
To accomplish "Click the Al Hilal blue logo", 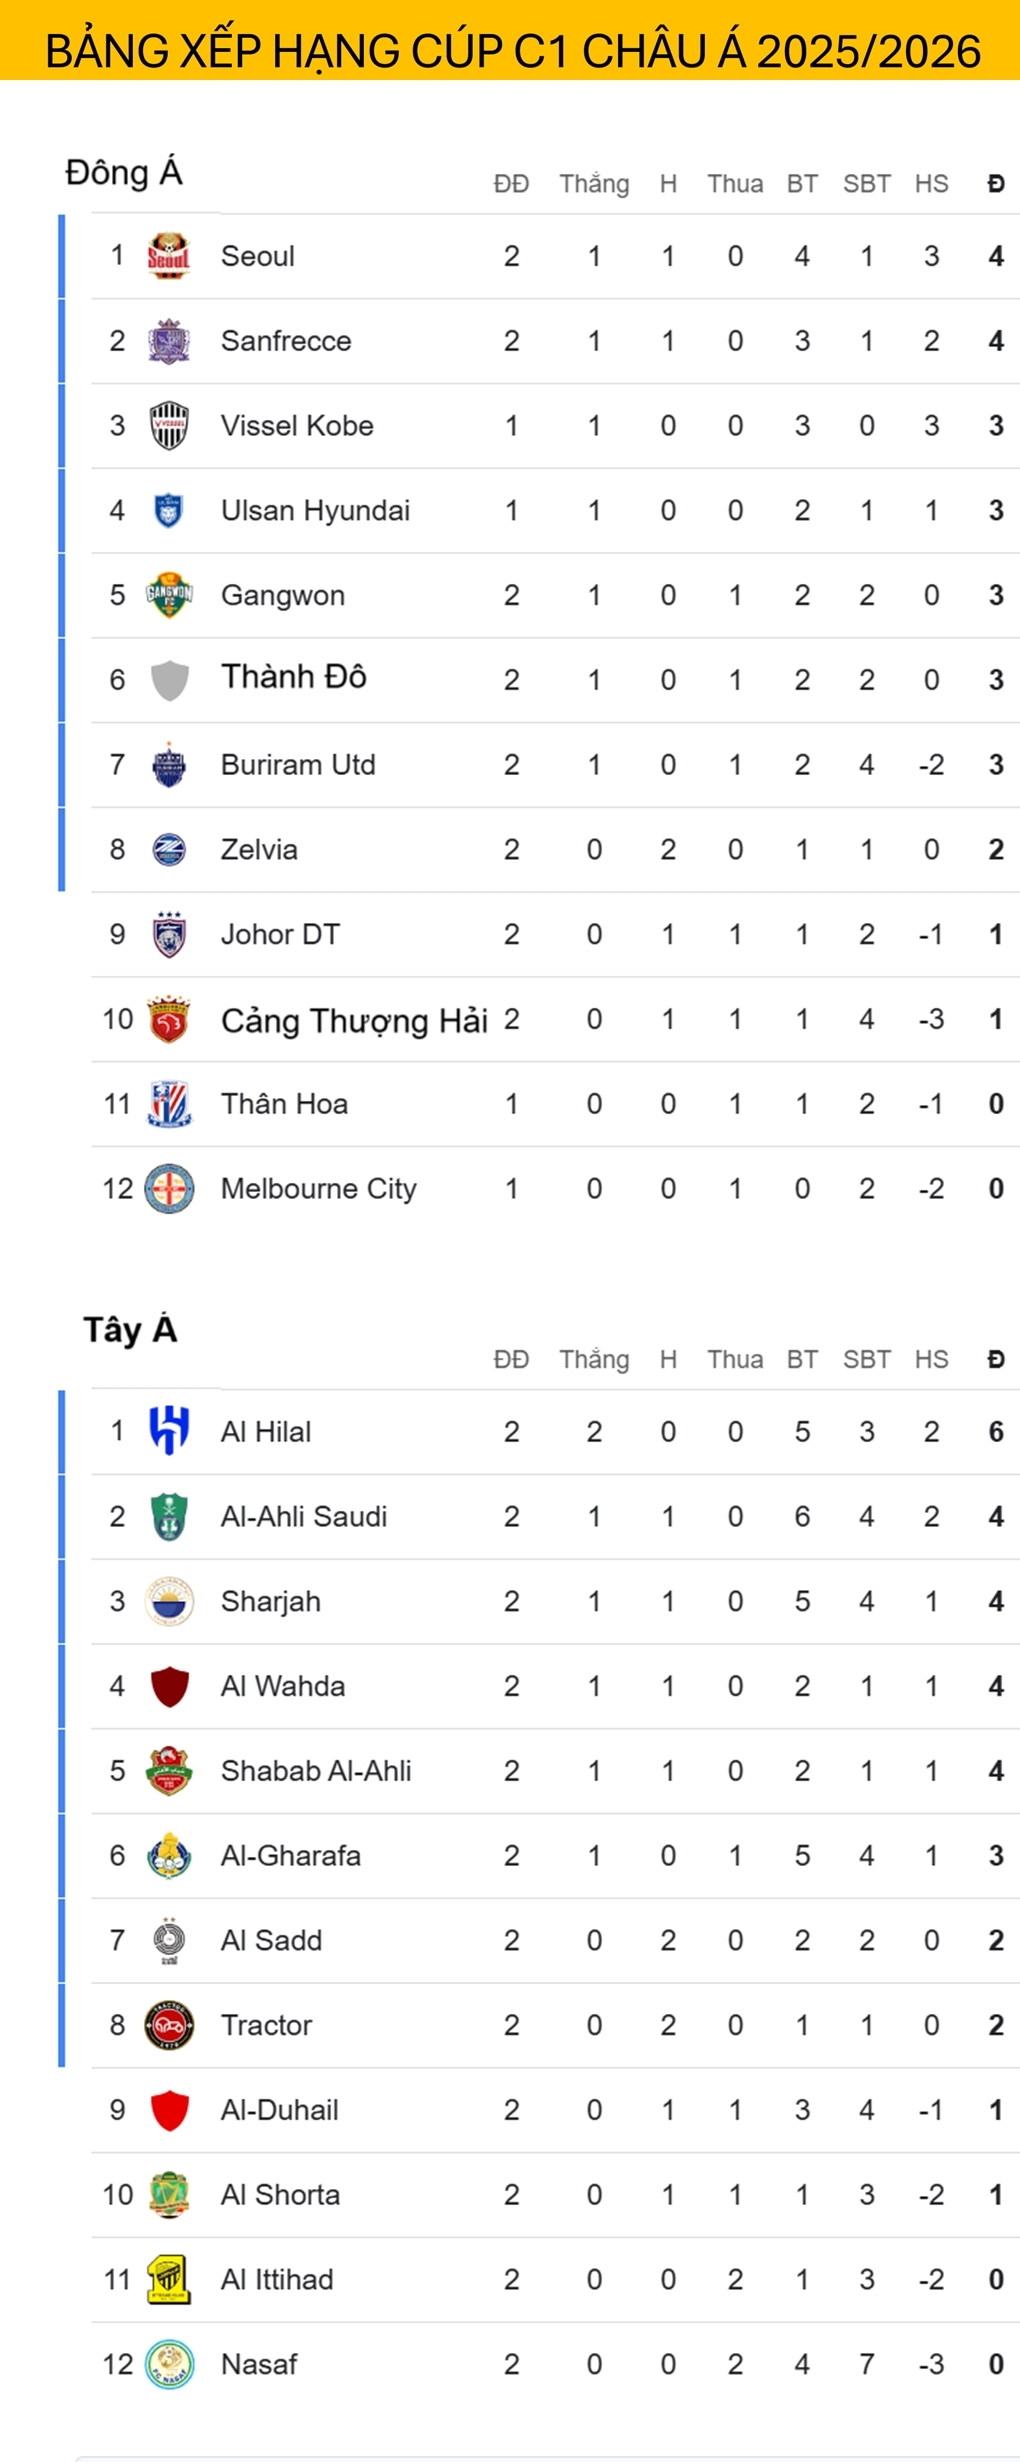I will 169,1431.
